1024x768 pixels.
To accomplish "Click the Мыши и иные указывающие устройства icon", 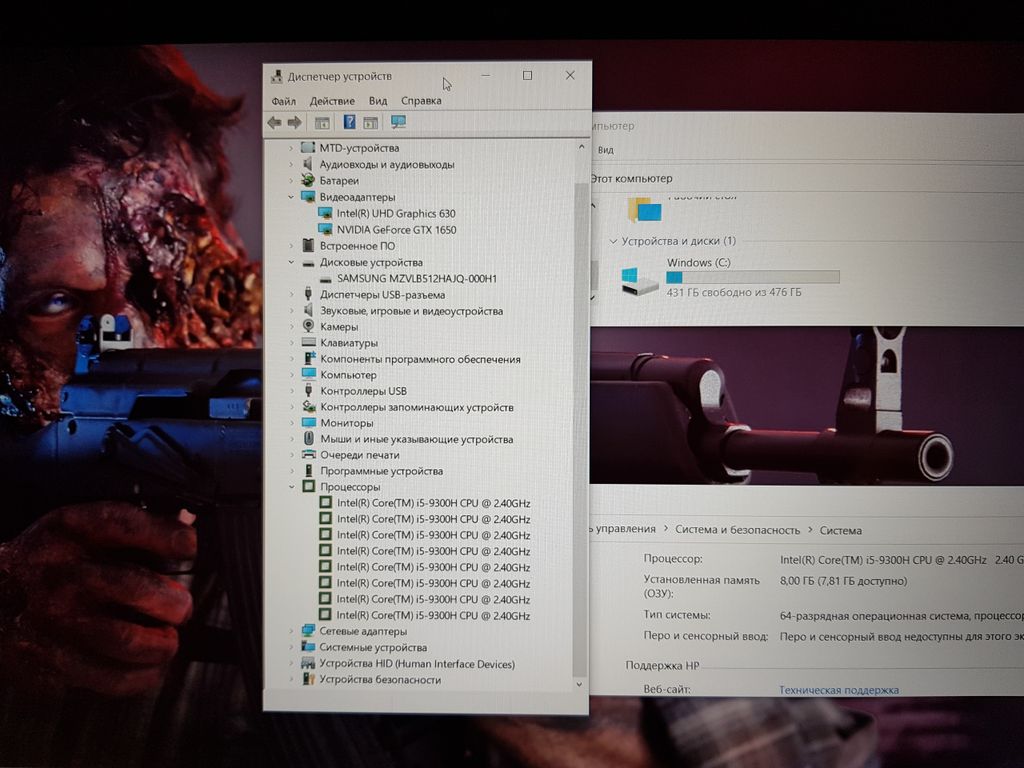I will tap(309, 439).
